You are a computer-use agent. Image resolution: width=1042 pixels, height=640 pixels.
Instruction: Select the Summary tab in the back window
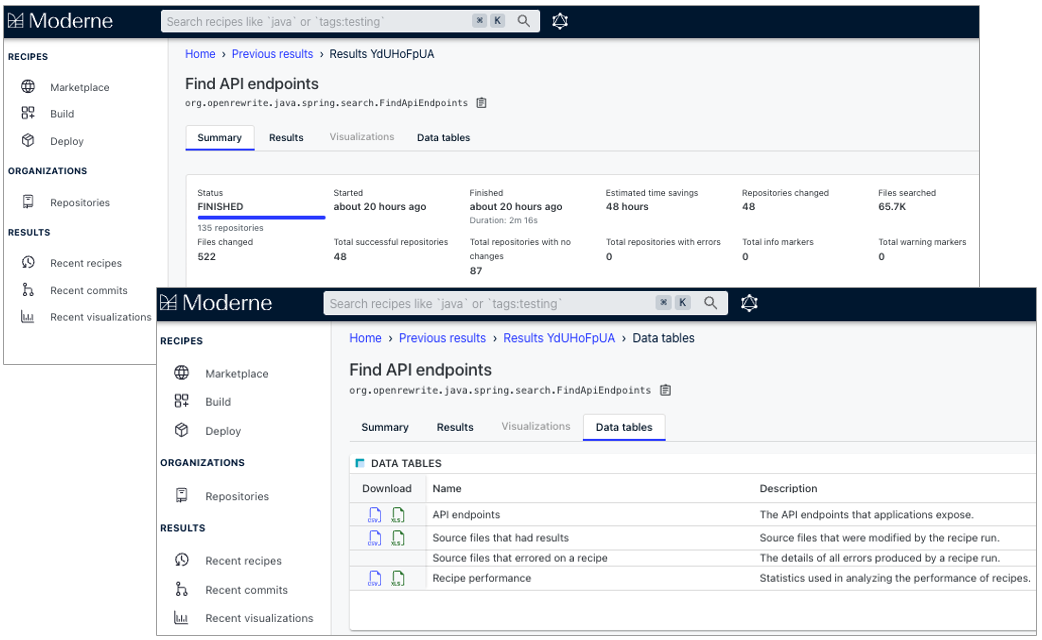[219, 138]
